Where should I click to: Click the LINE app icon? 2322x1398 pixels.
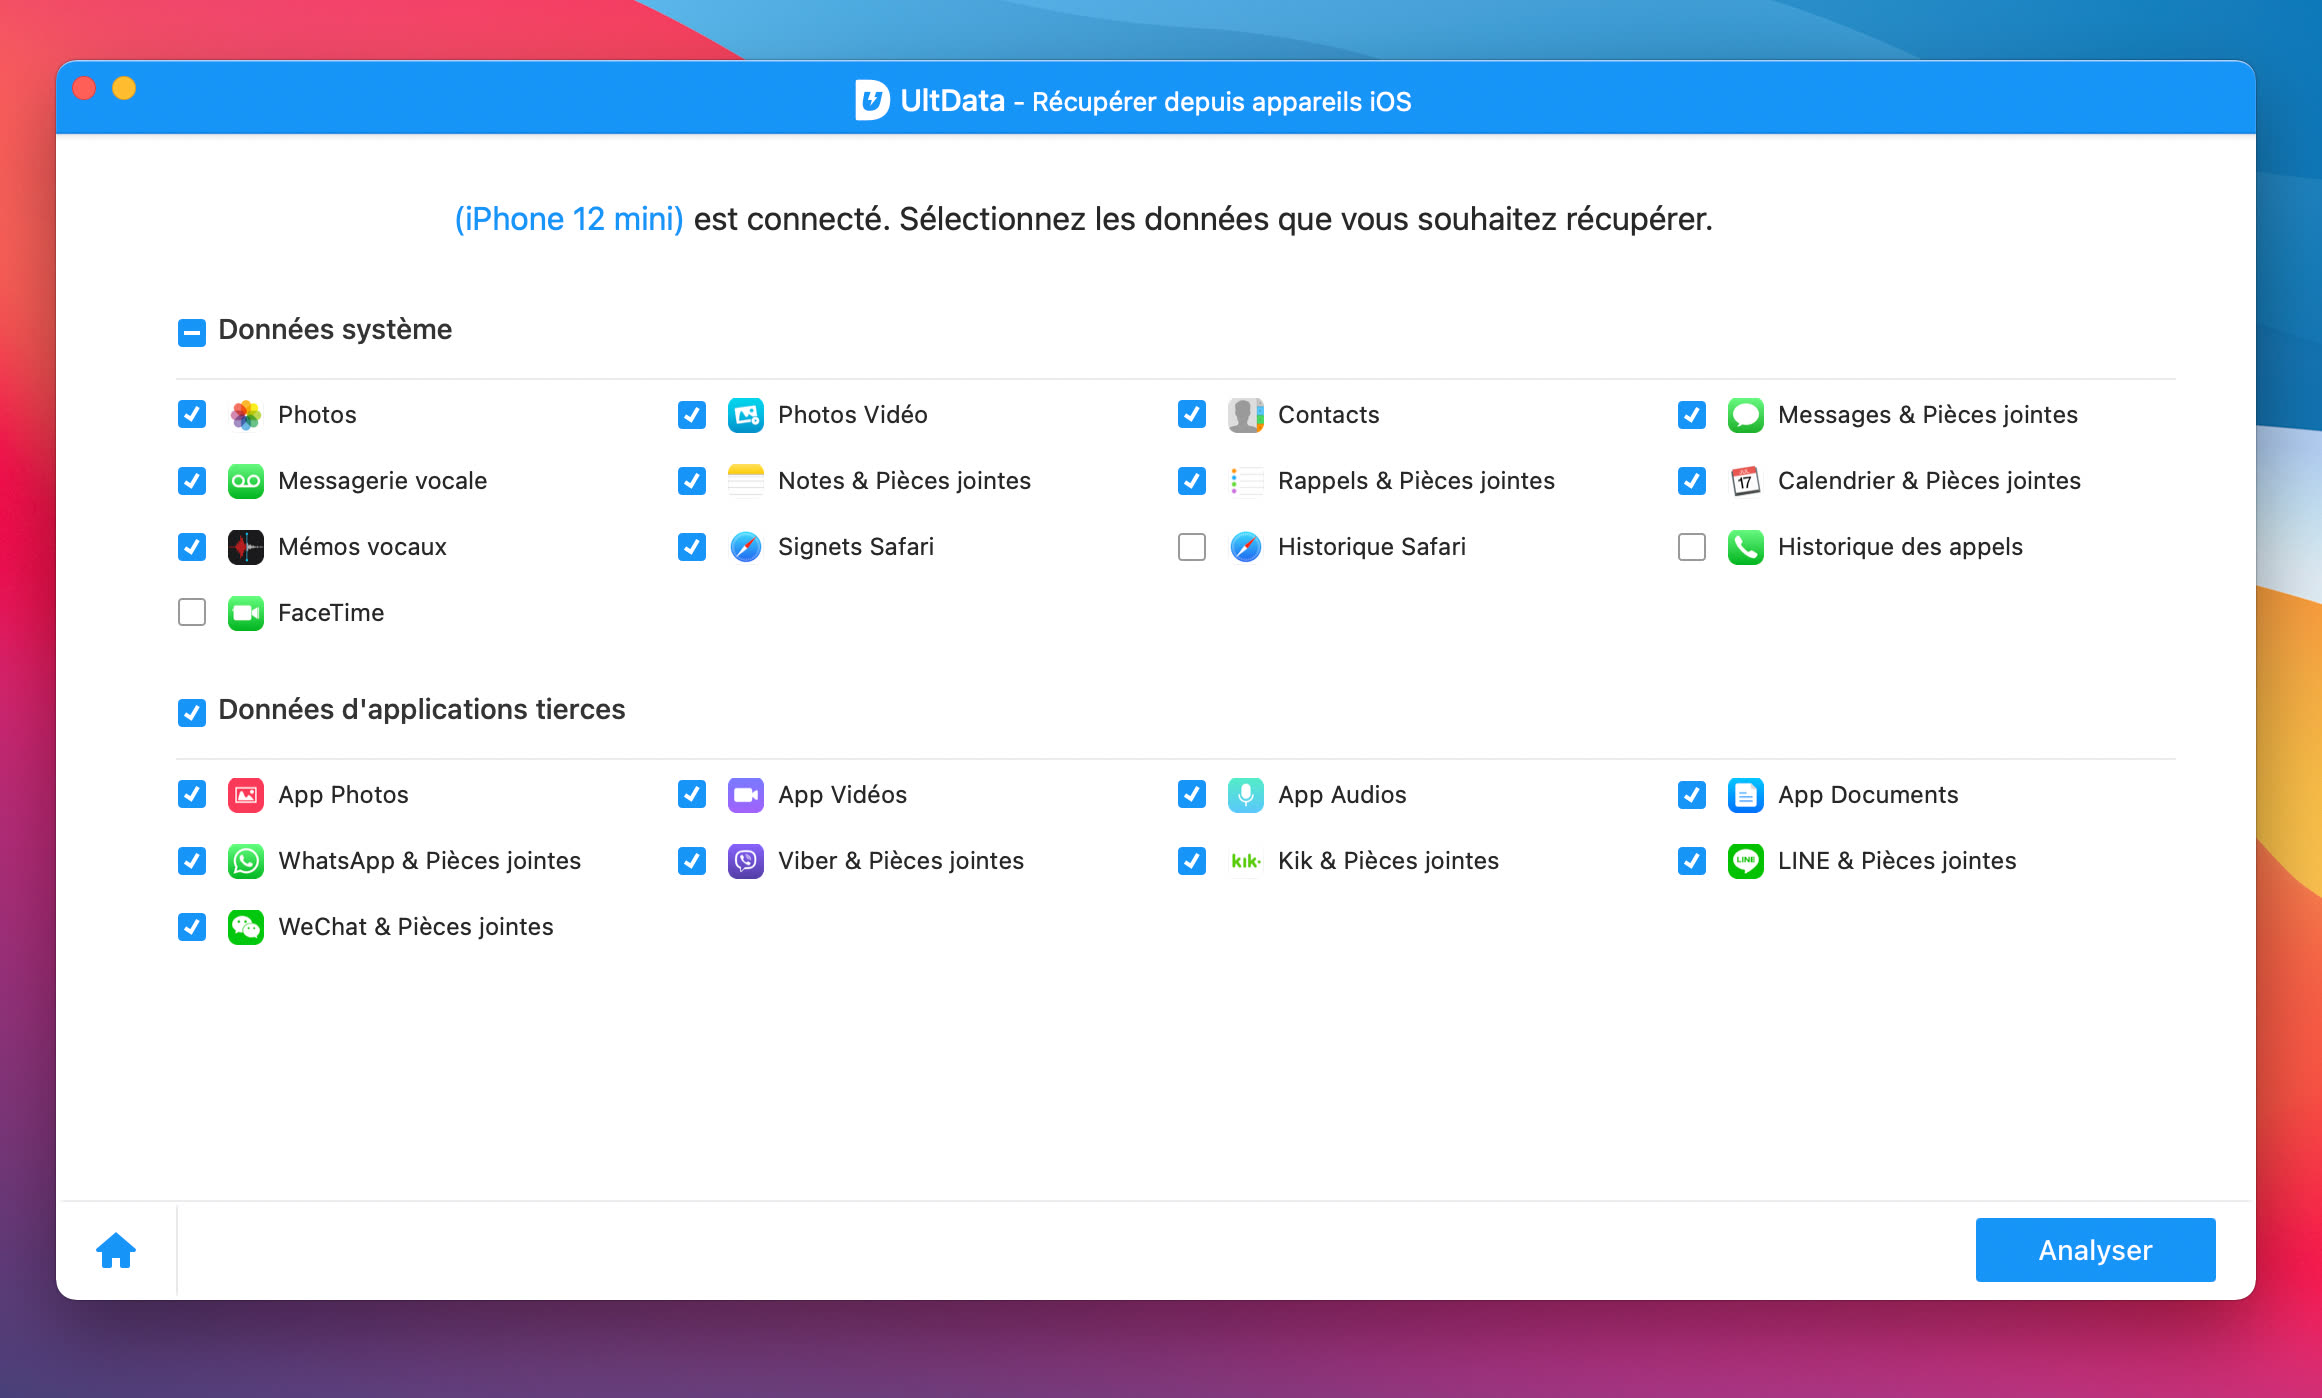(1745, 861)
